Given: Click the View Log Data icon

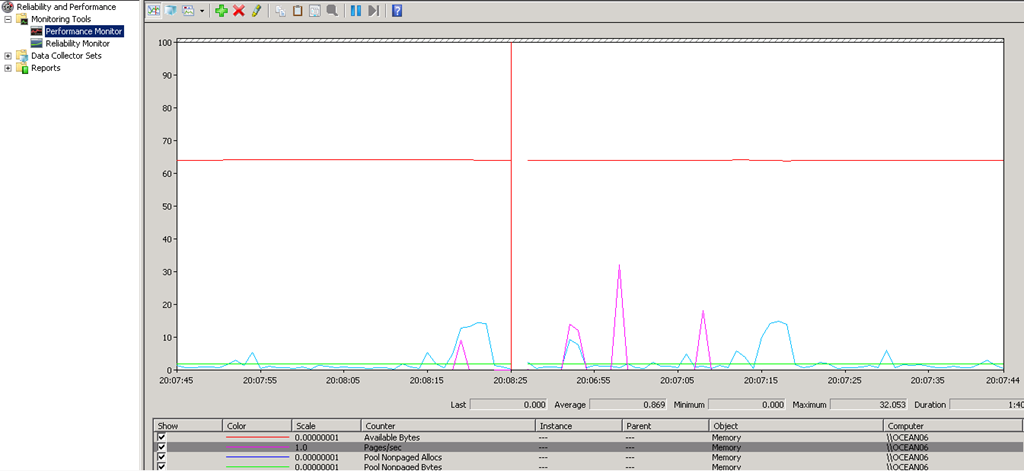Looking at the screenshot, I should click(x=170, y=10).
